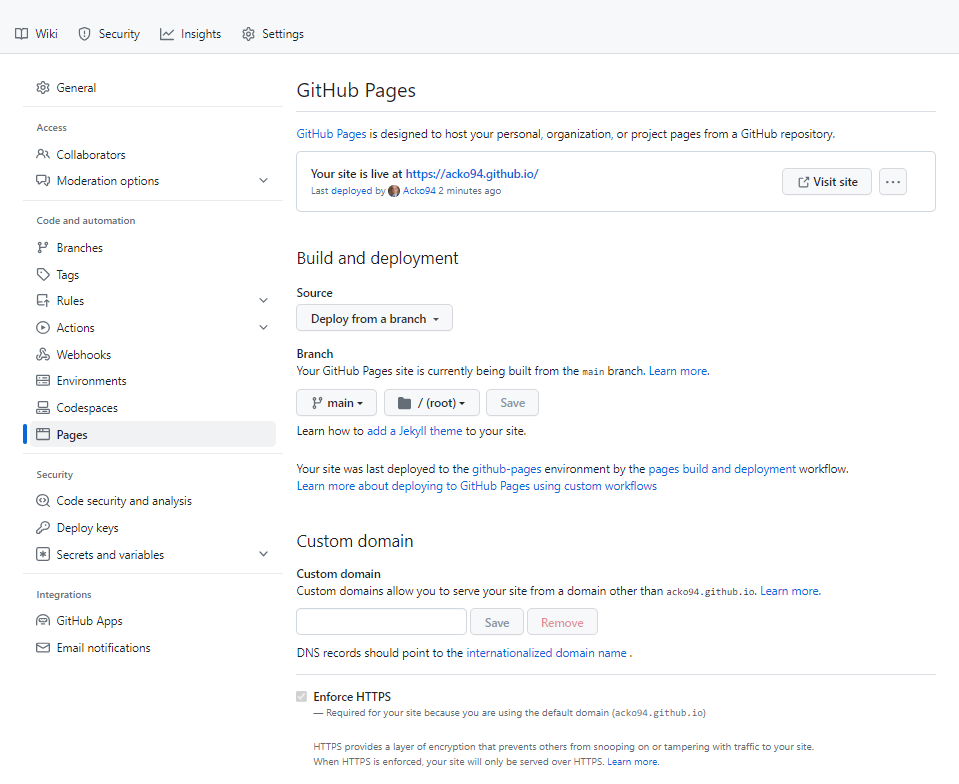959x784 pixels.
Task: Click the Environments server icon
Action: [x=43, y=380]
